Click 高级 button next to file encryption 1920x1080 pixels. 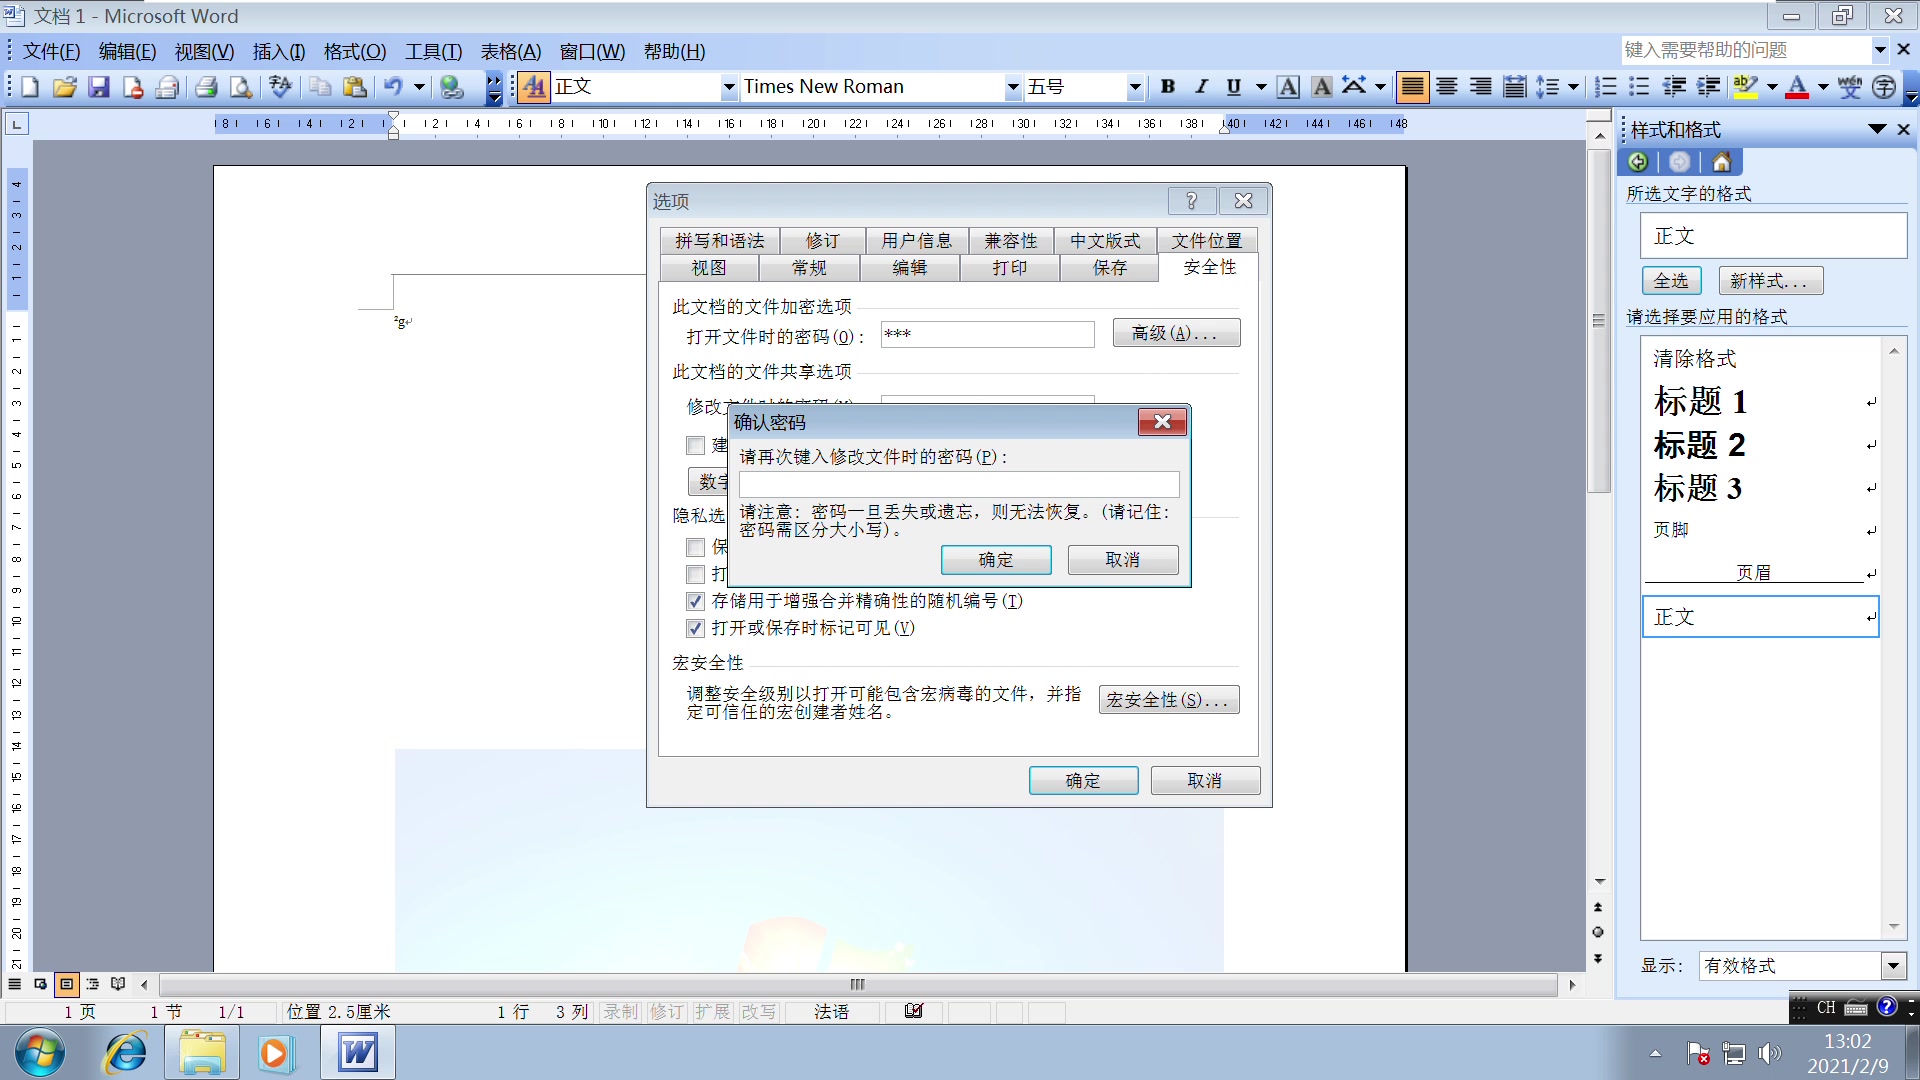click(x=1172, y=334)
